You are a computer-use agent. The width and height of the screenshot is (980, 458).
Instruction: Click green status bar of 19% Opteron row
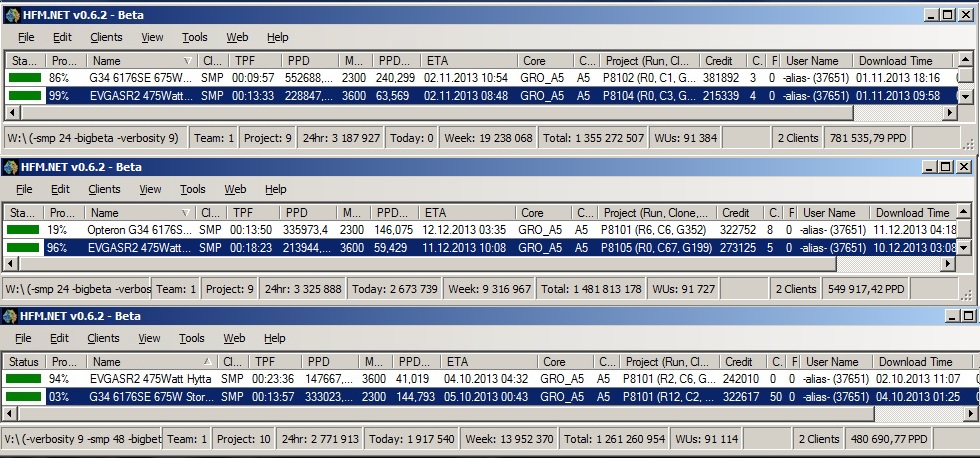(x=23, y=230)
